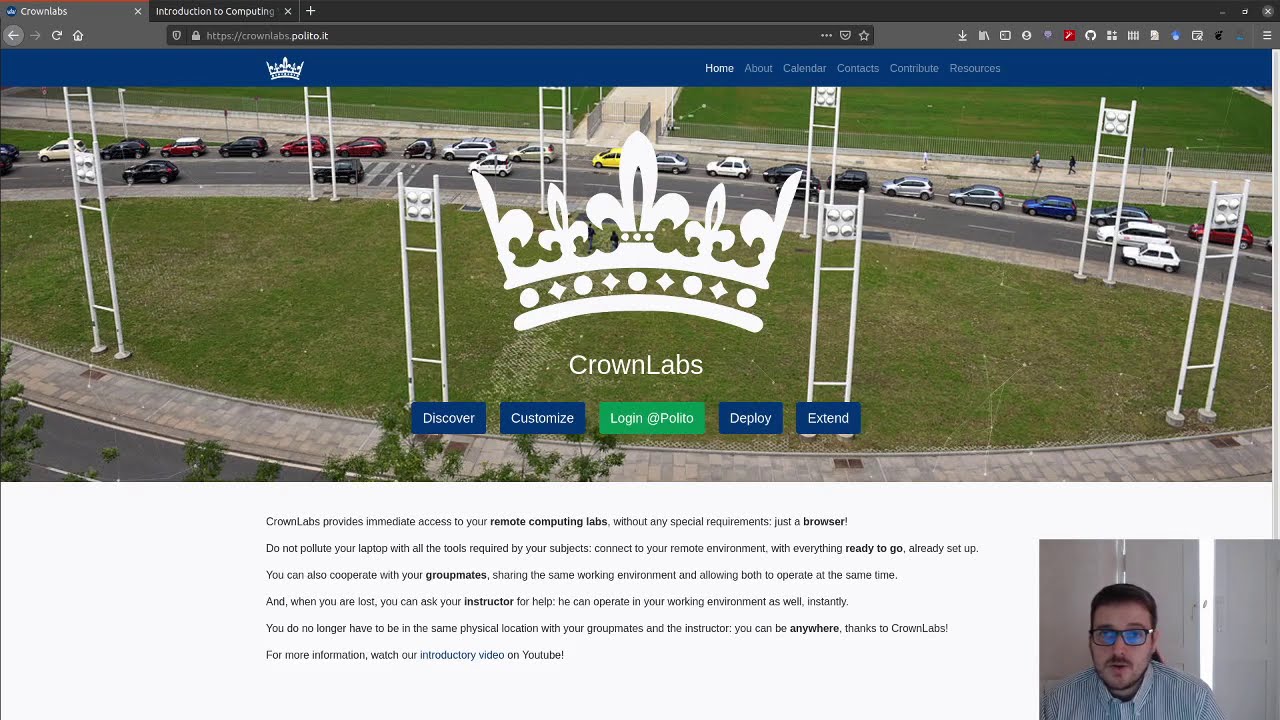Click the Deploy button
Viewport: 1280px width, 720px height.
coord(750,418)
